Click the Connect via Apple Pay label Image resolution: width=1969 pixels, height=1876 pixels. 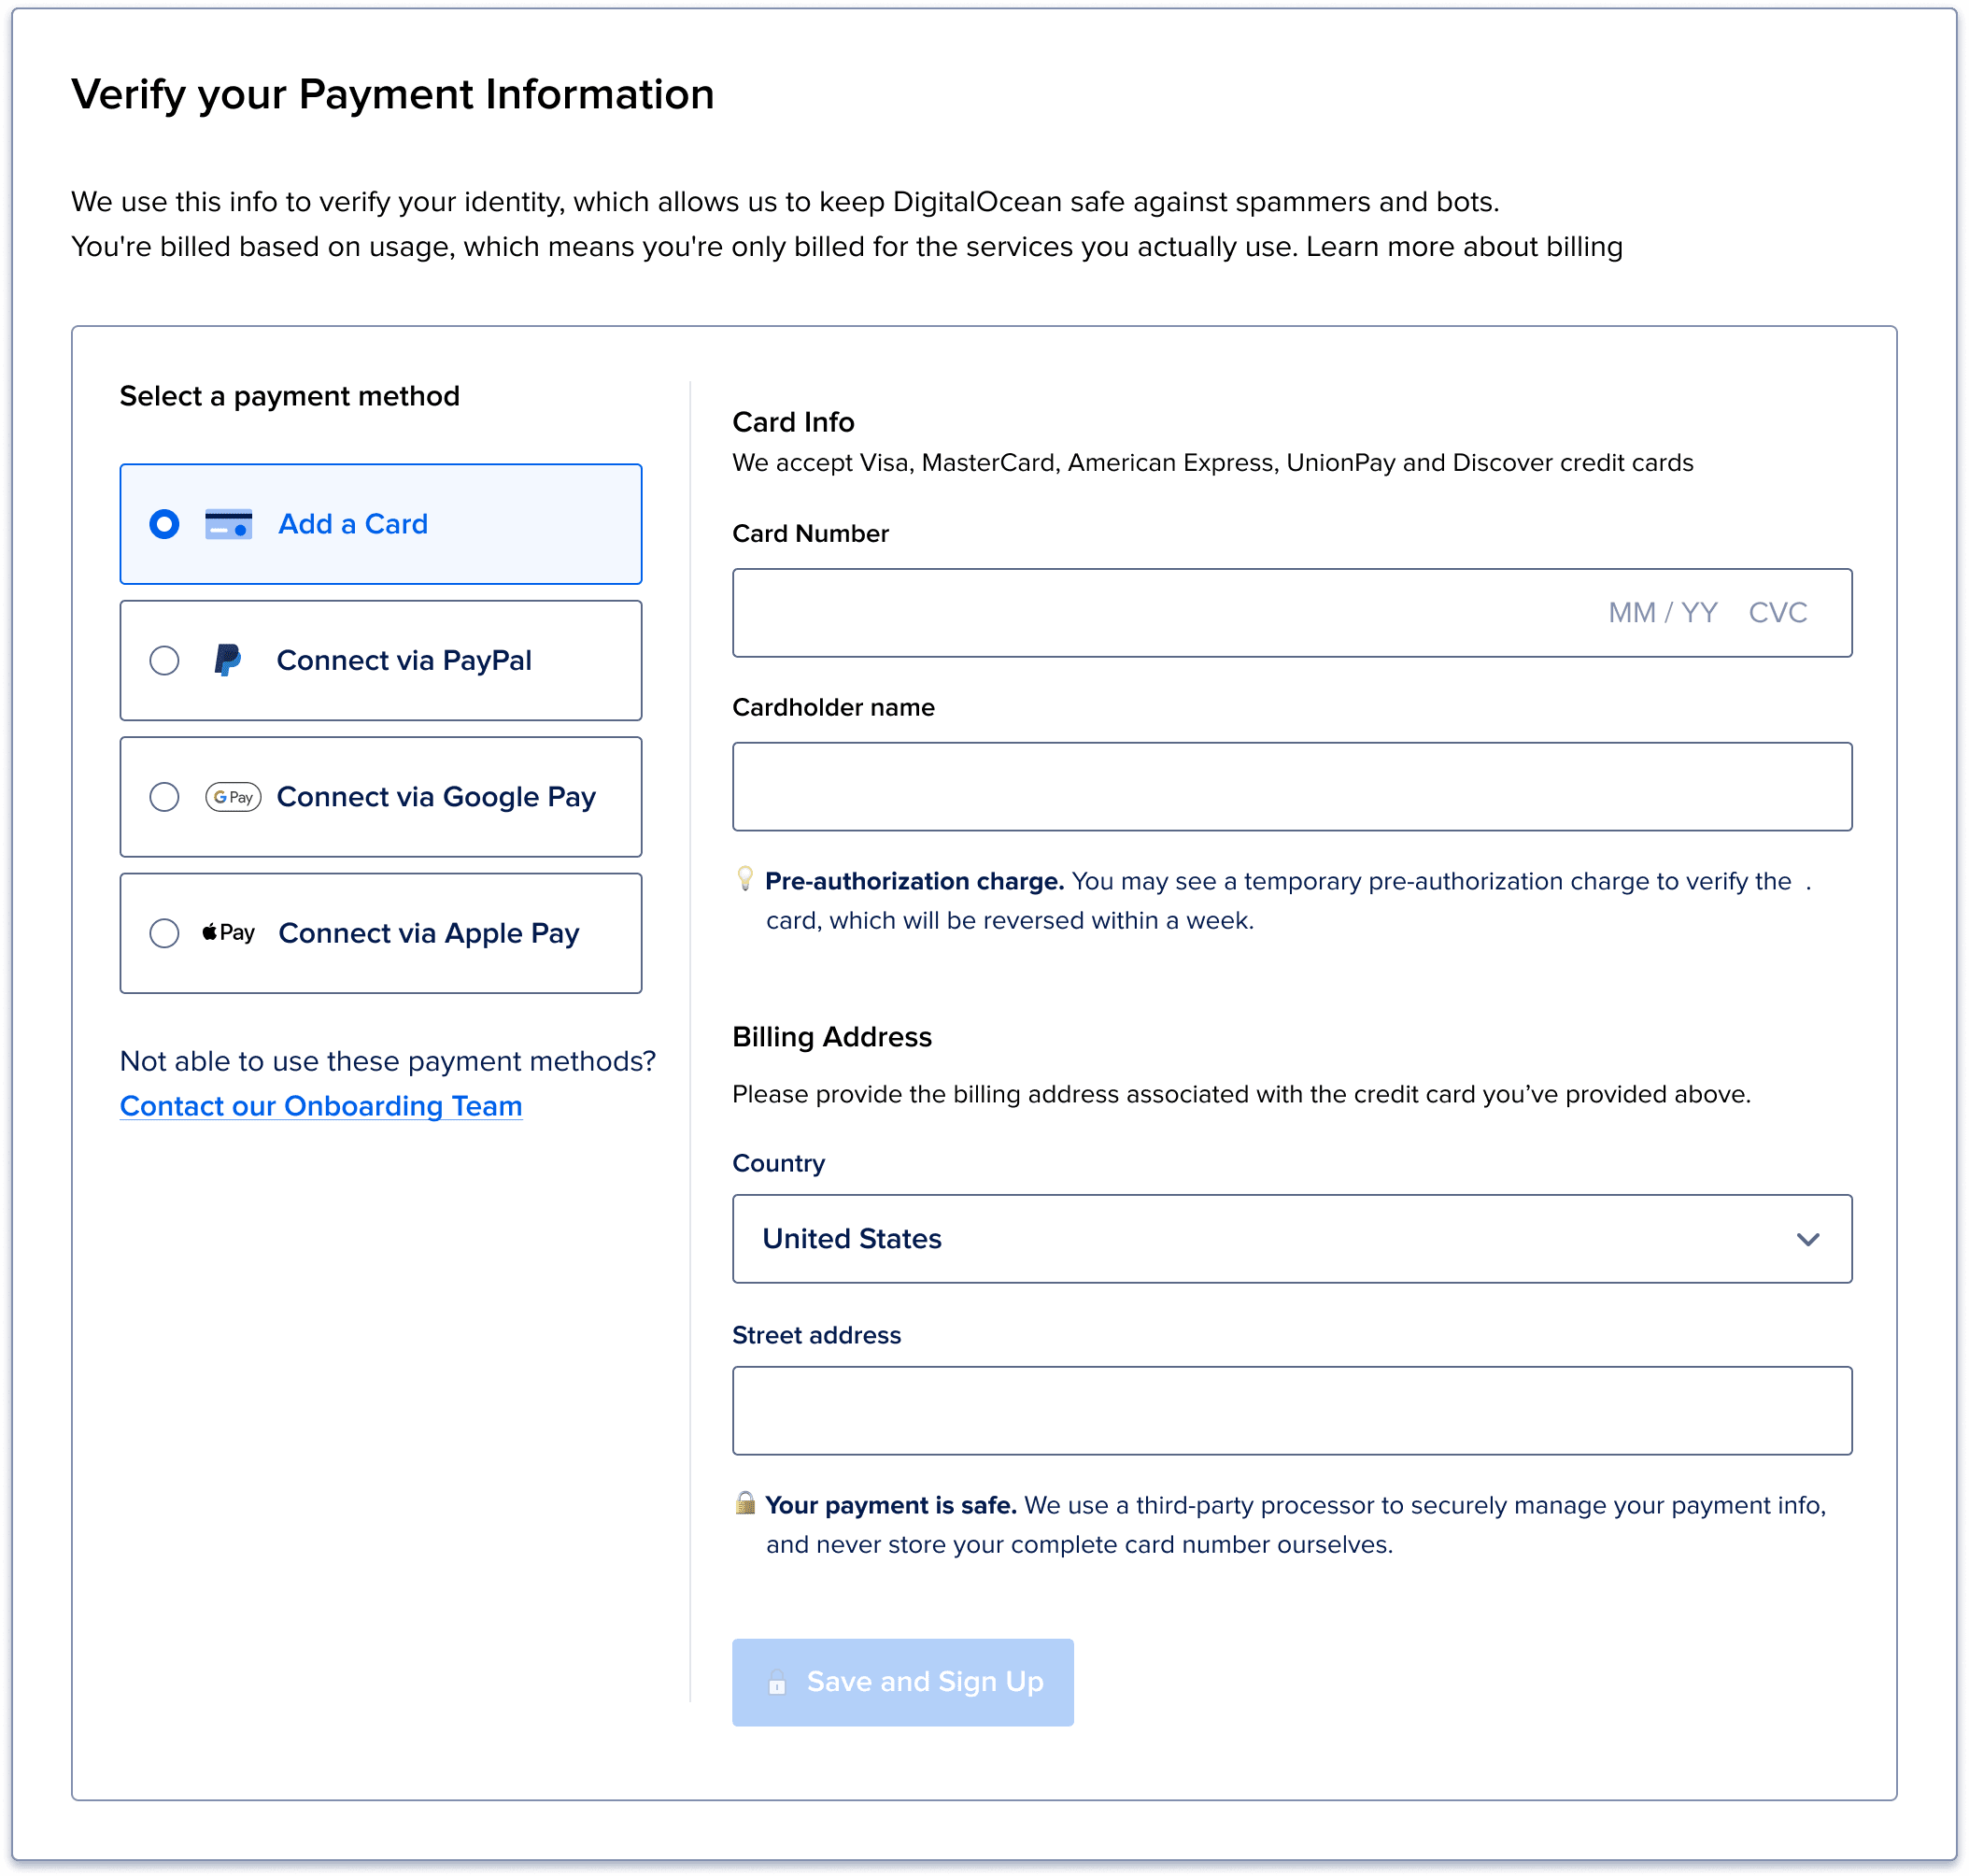429,933
